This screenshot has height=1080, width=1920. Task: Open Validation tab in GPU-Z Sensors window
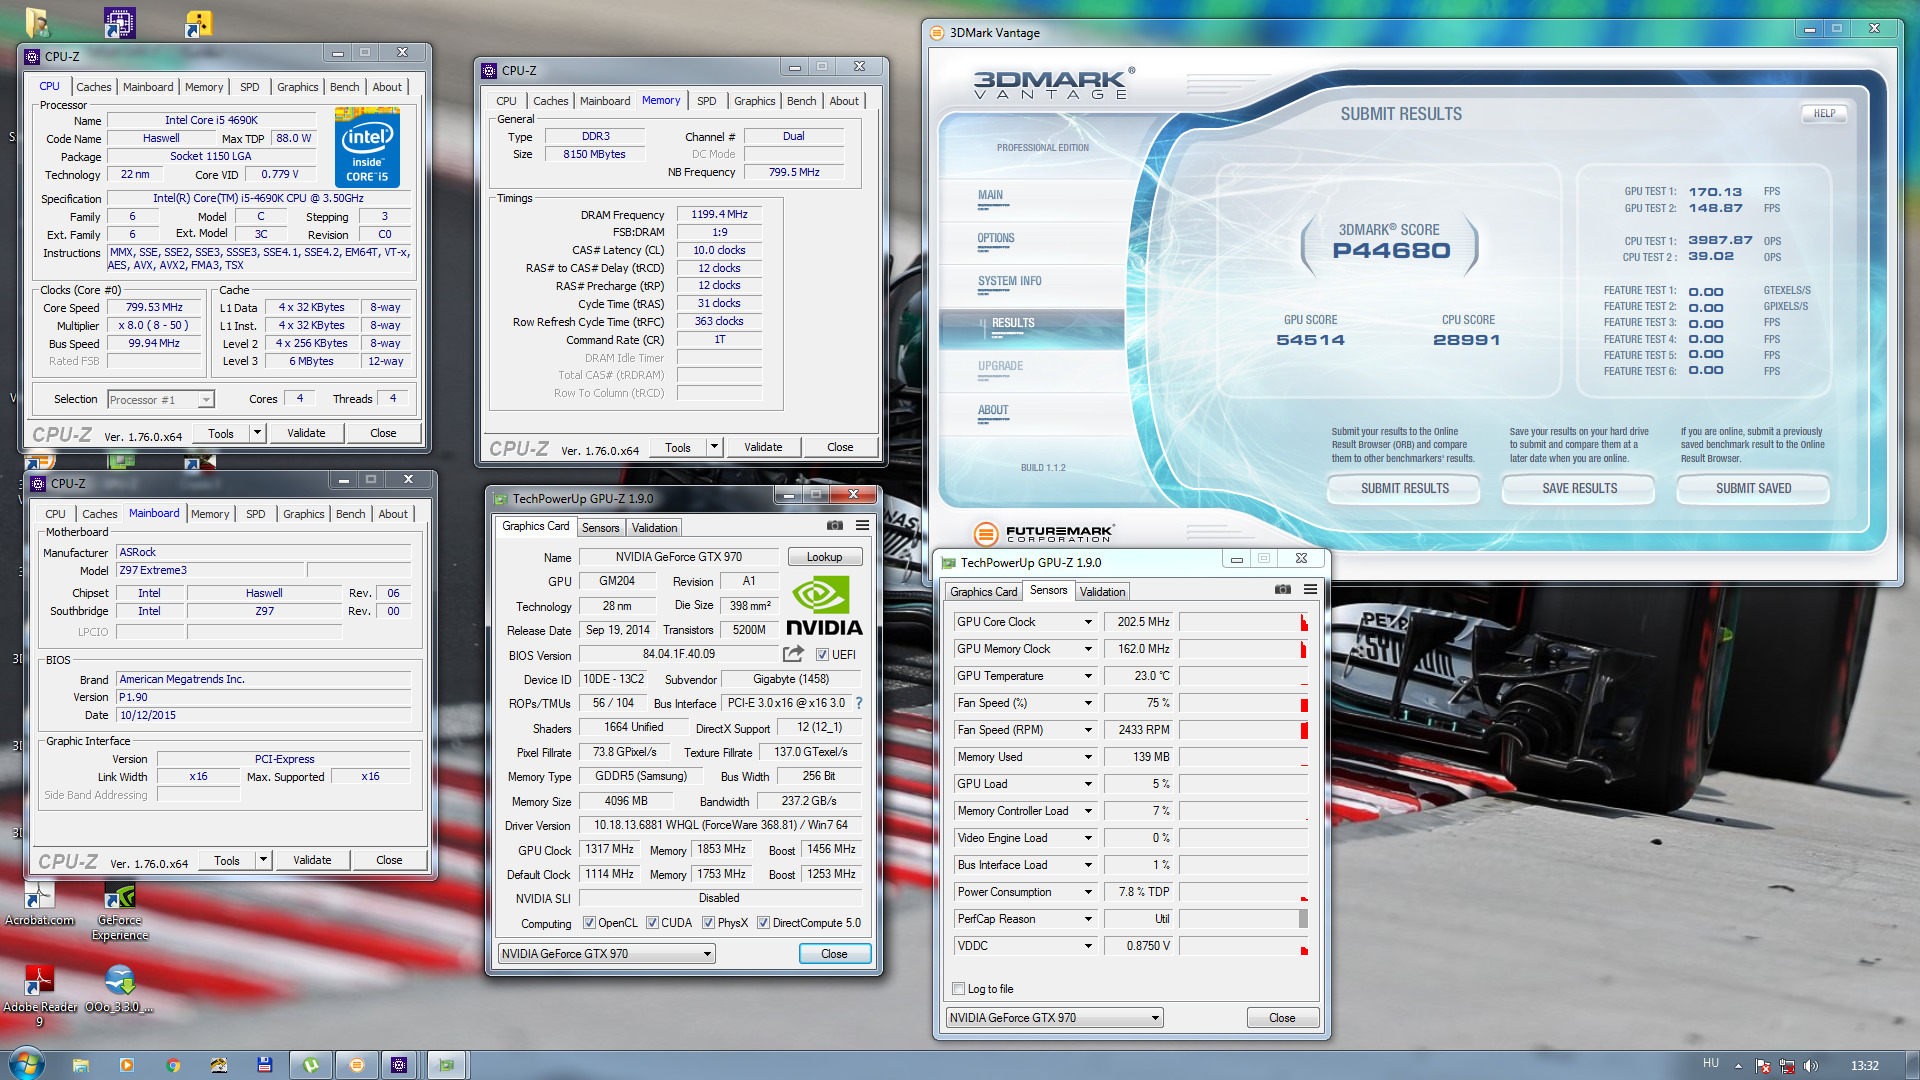pyautogui.click(x=1102, y=592)
